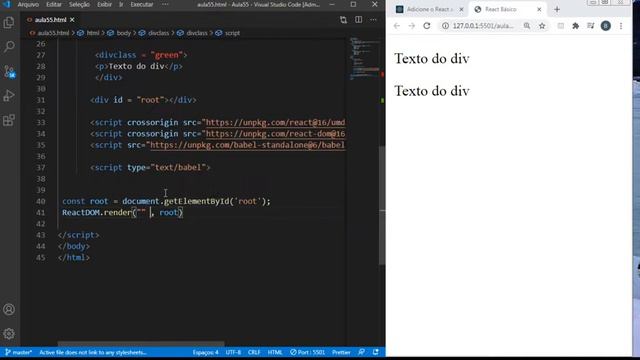Reload the page in Chrome
Screen dimensions: 640x360
coord(427,26)
